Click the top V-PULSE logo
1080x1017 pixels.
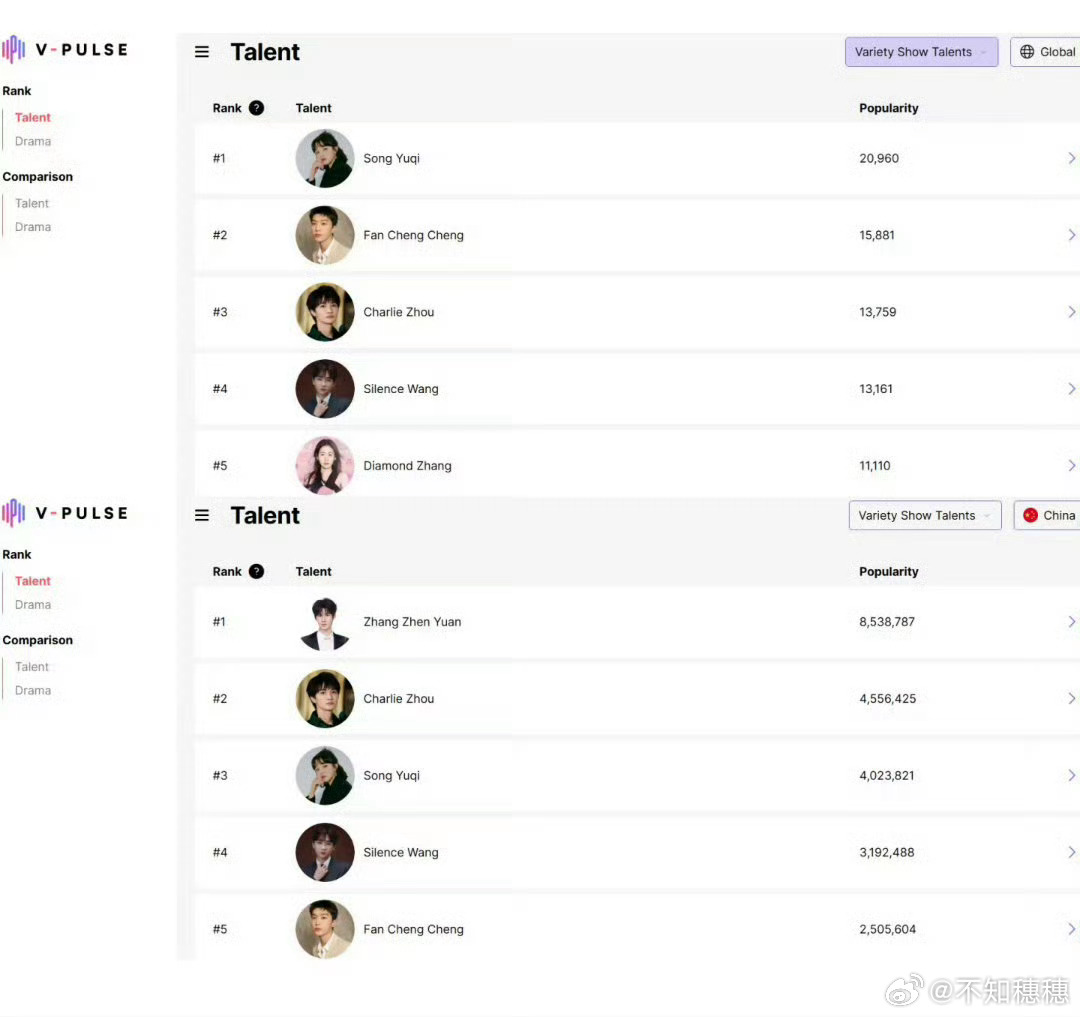[65, 50]
